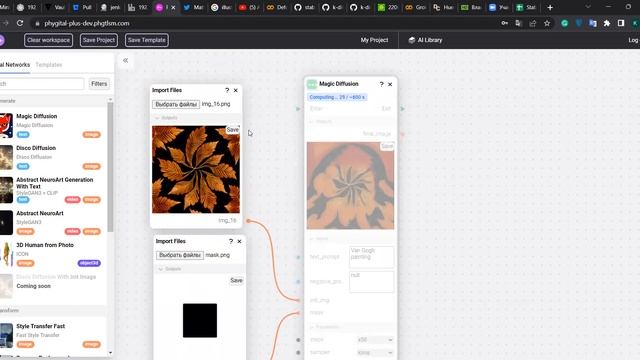The image size is (640, 360).
Task: Choose files button for img_16 node
Action: click(x=176, y=104)
